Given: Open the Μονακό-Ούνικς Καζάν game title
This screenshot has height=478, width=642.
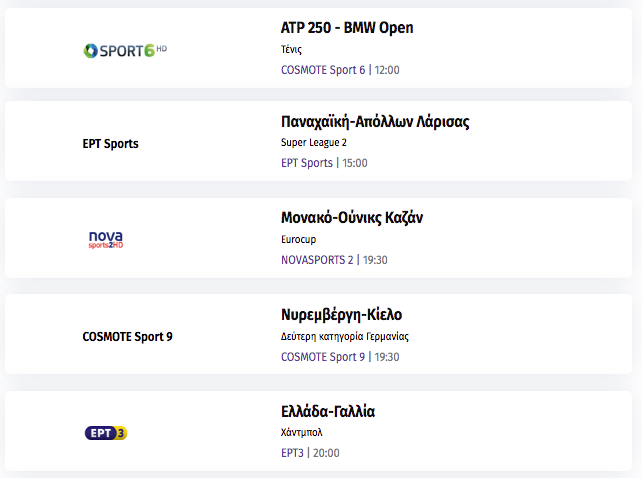Looking at the screenshot, I should coord(352,217).
